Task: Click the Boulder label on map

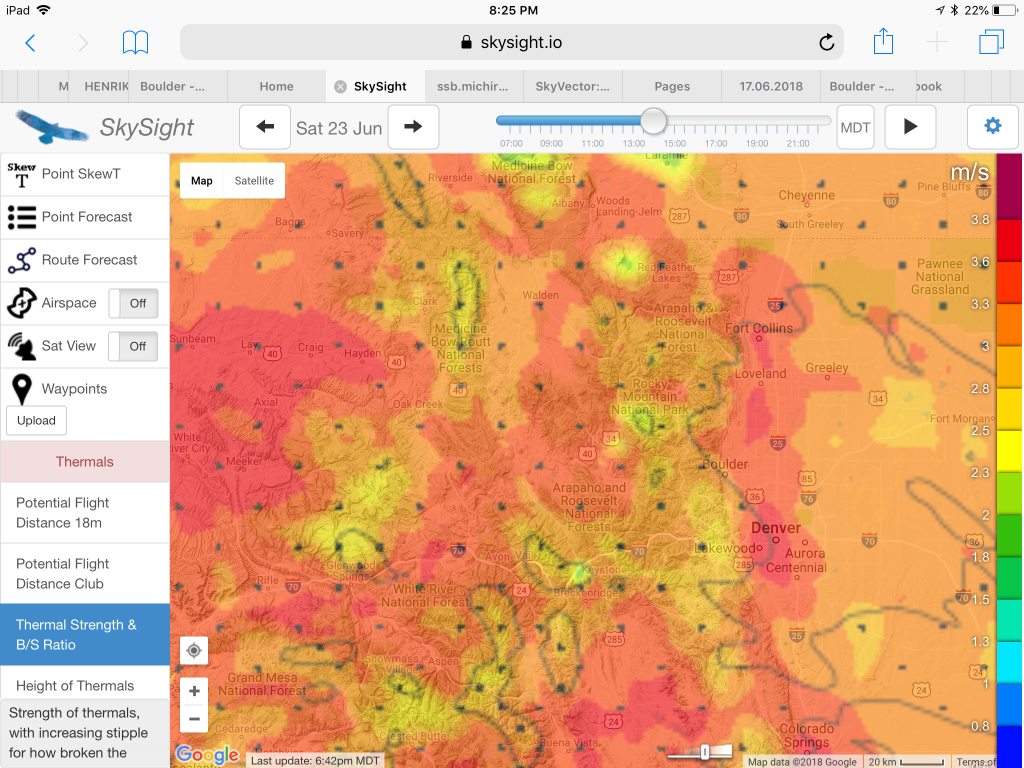Action: coord(725,464)
